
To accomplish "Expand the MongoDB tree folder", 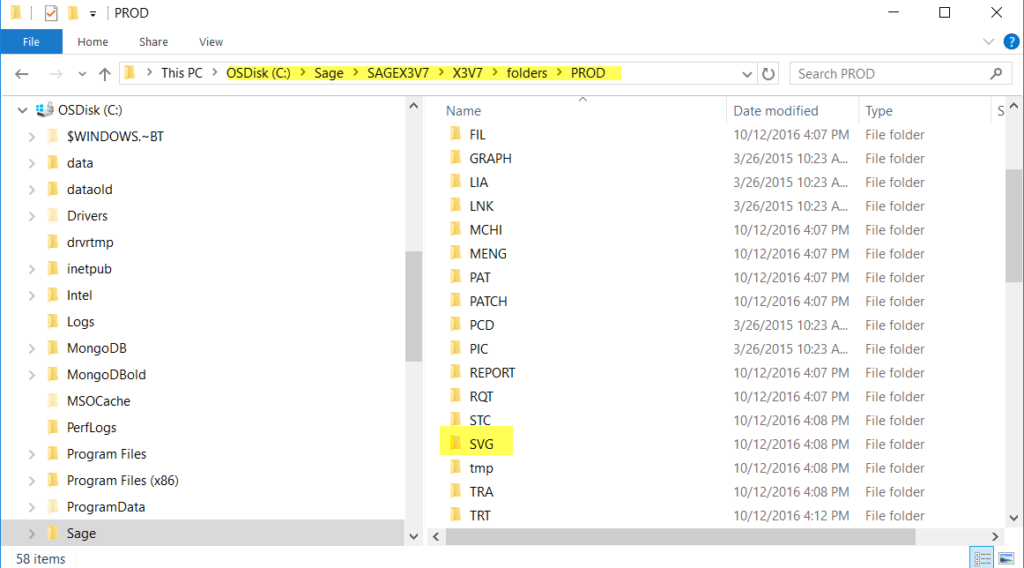I will click(31, 349).
